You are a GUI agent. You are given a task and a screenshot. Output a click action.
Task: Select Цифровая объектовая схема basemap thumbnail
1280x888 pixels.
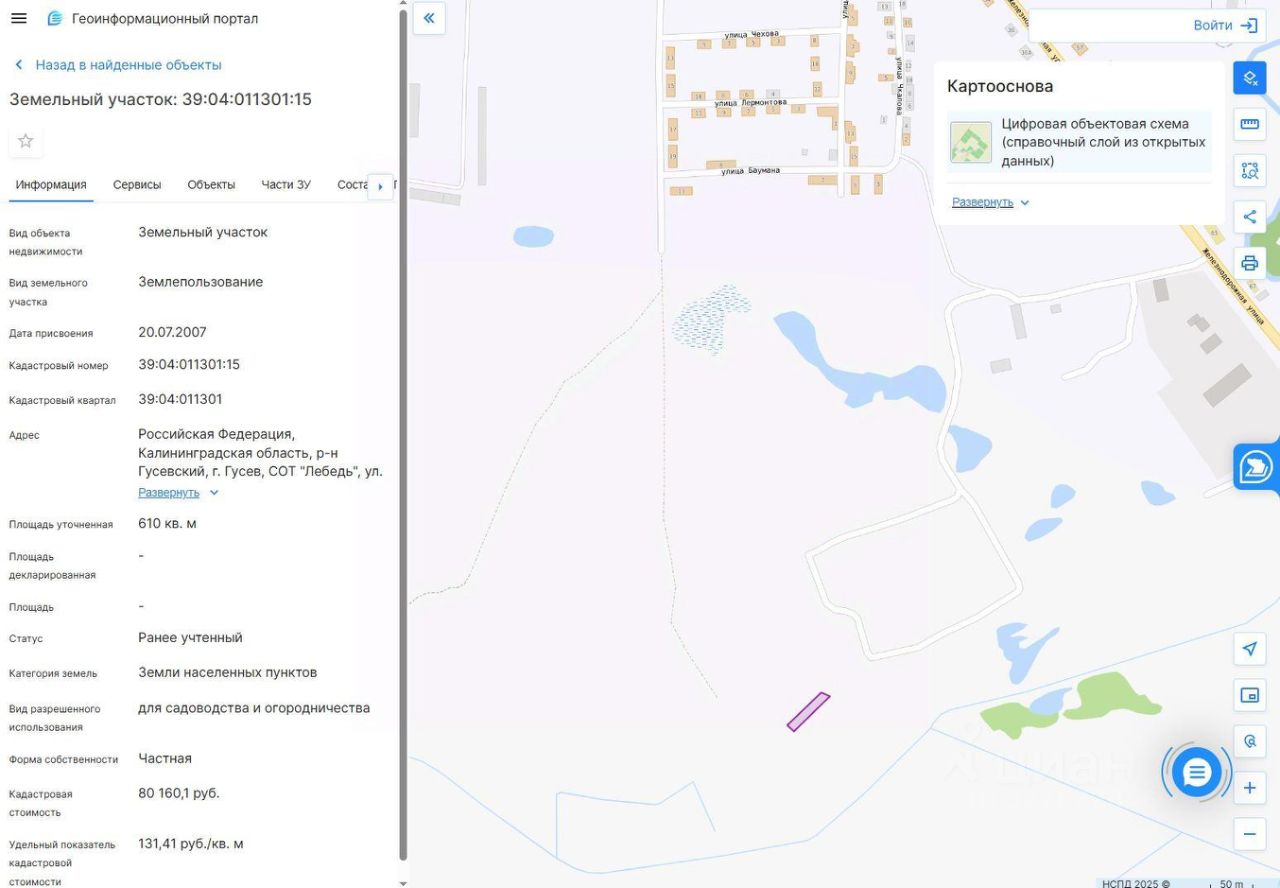(971, 142)
